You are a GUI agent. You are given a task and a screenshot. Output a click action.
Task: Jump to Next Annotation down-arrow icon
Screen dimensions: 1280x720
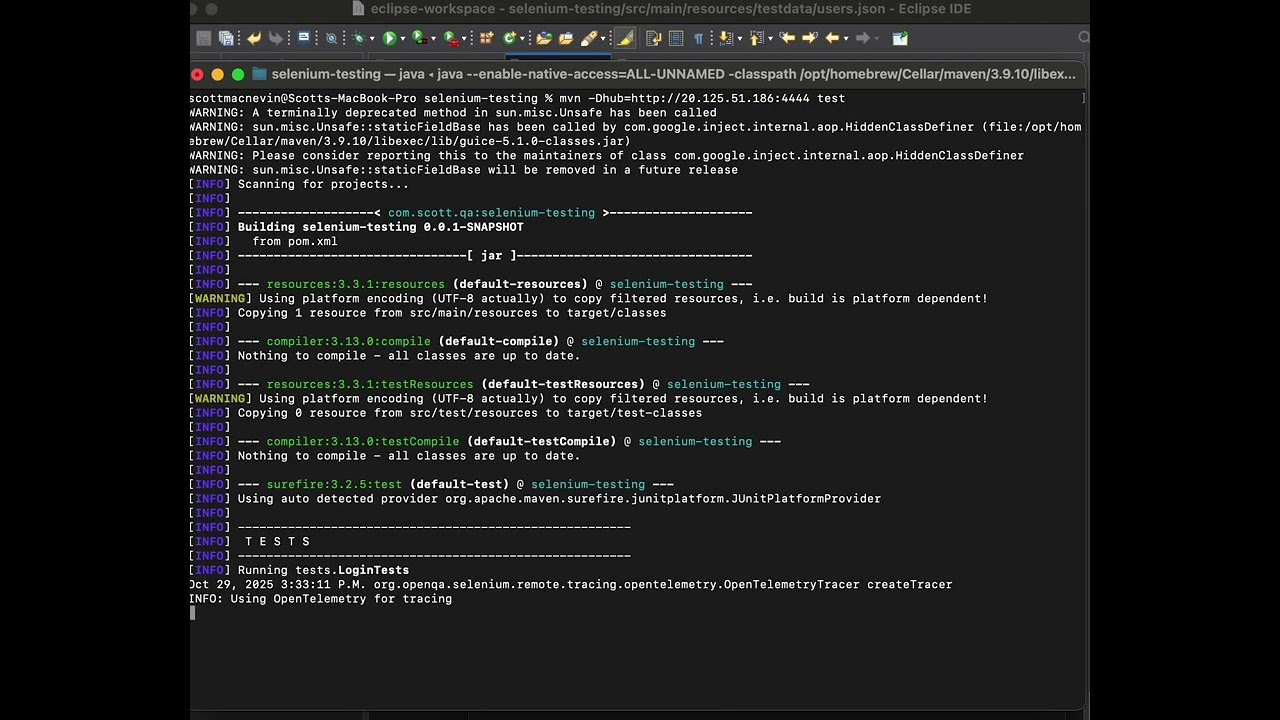click(726, 38)
